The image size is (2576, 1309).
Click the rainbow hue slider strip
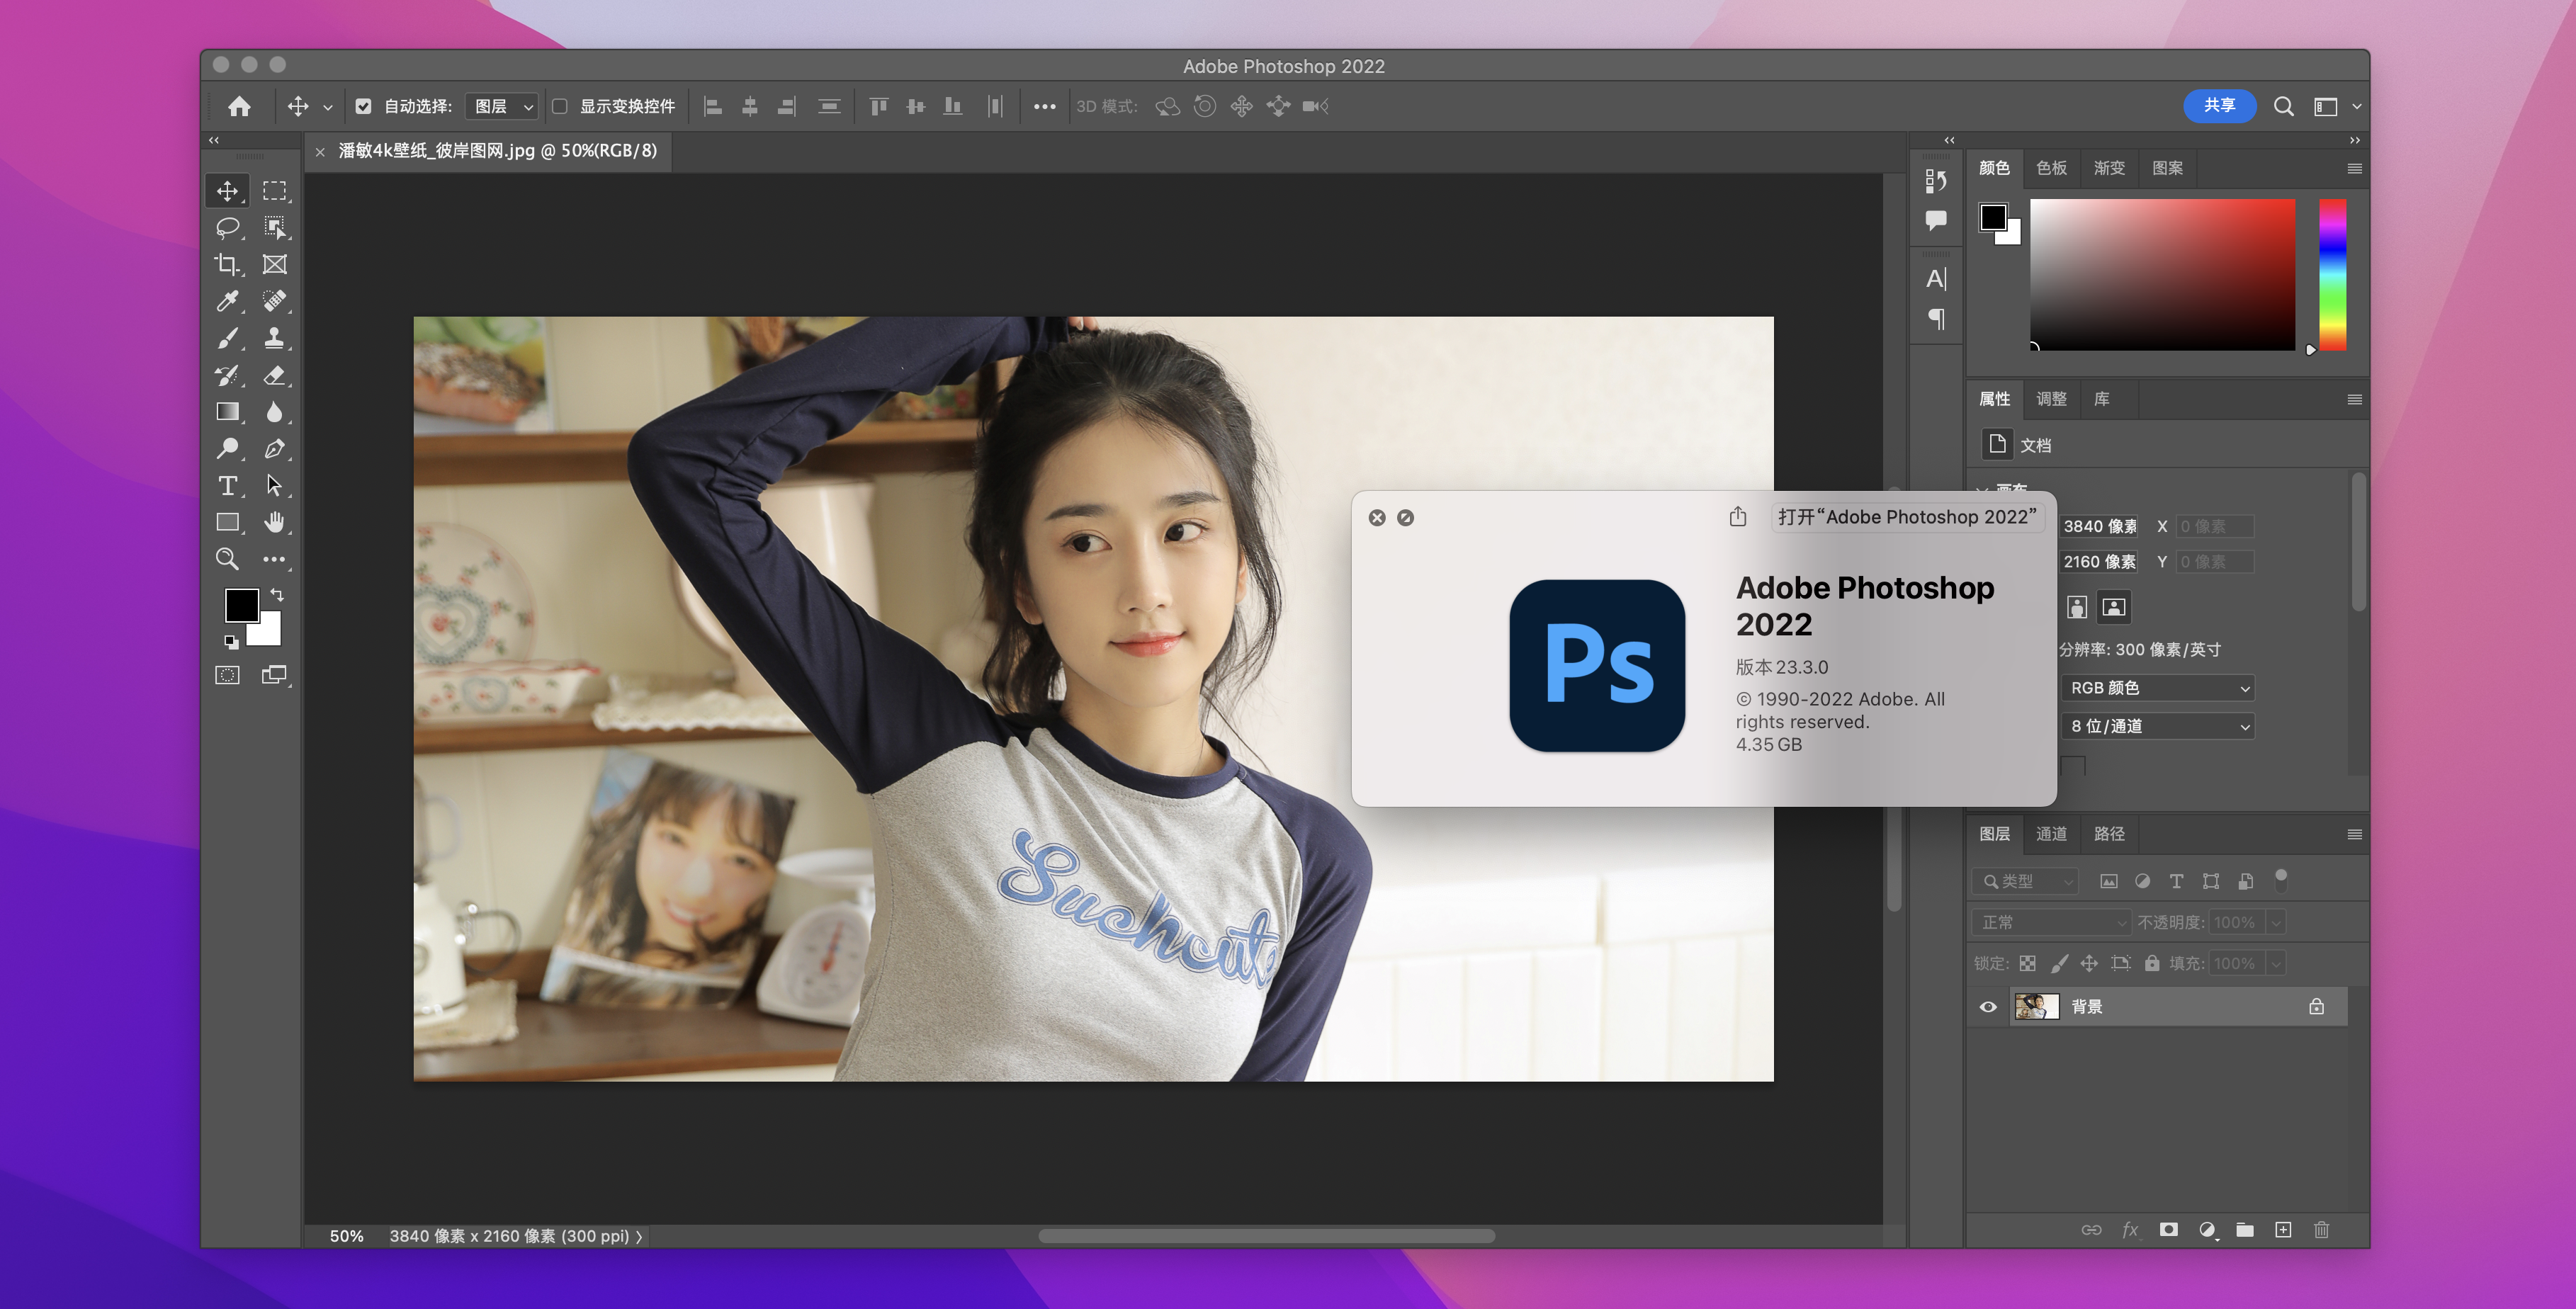[x=2332, y=275]
